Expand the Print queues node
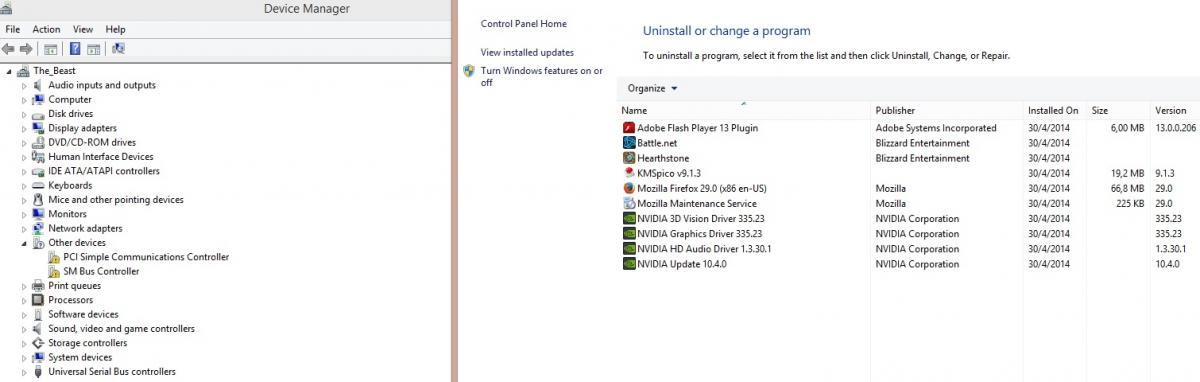1200x382 pixels. (x=25, y=286)
